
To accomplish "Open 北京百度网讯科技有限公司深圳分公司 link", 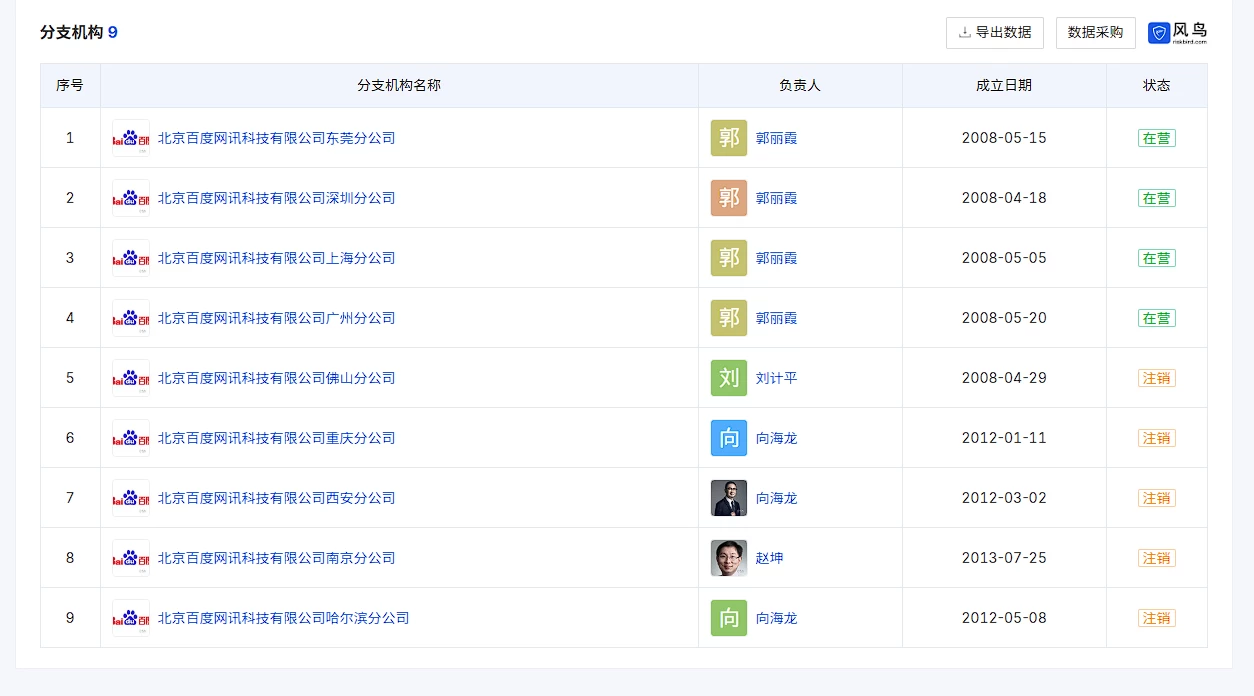I will click(x=276, y=198).
